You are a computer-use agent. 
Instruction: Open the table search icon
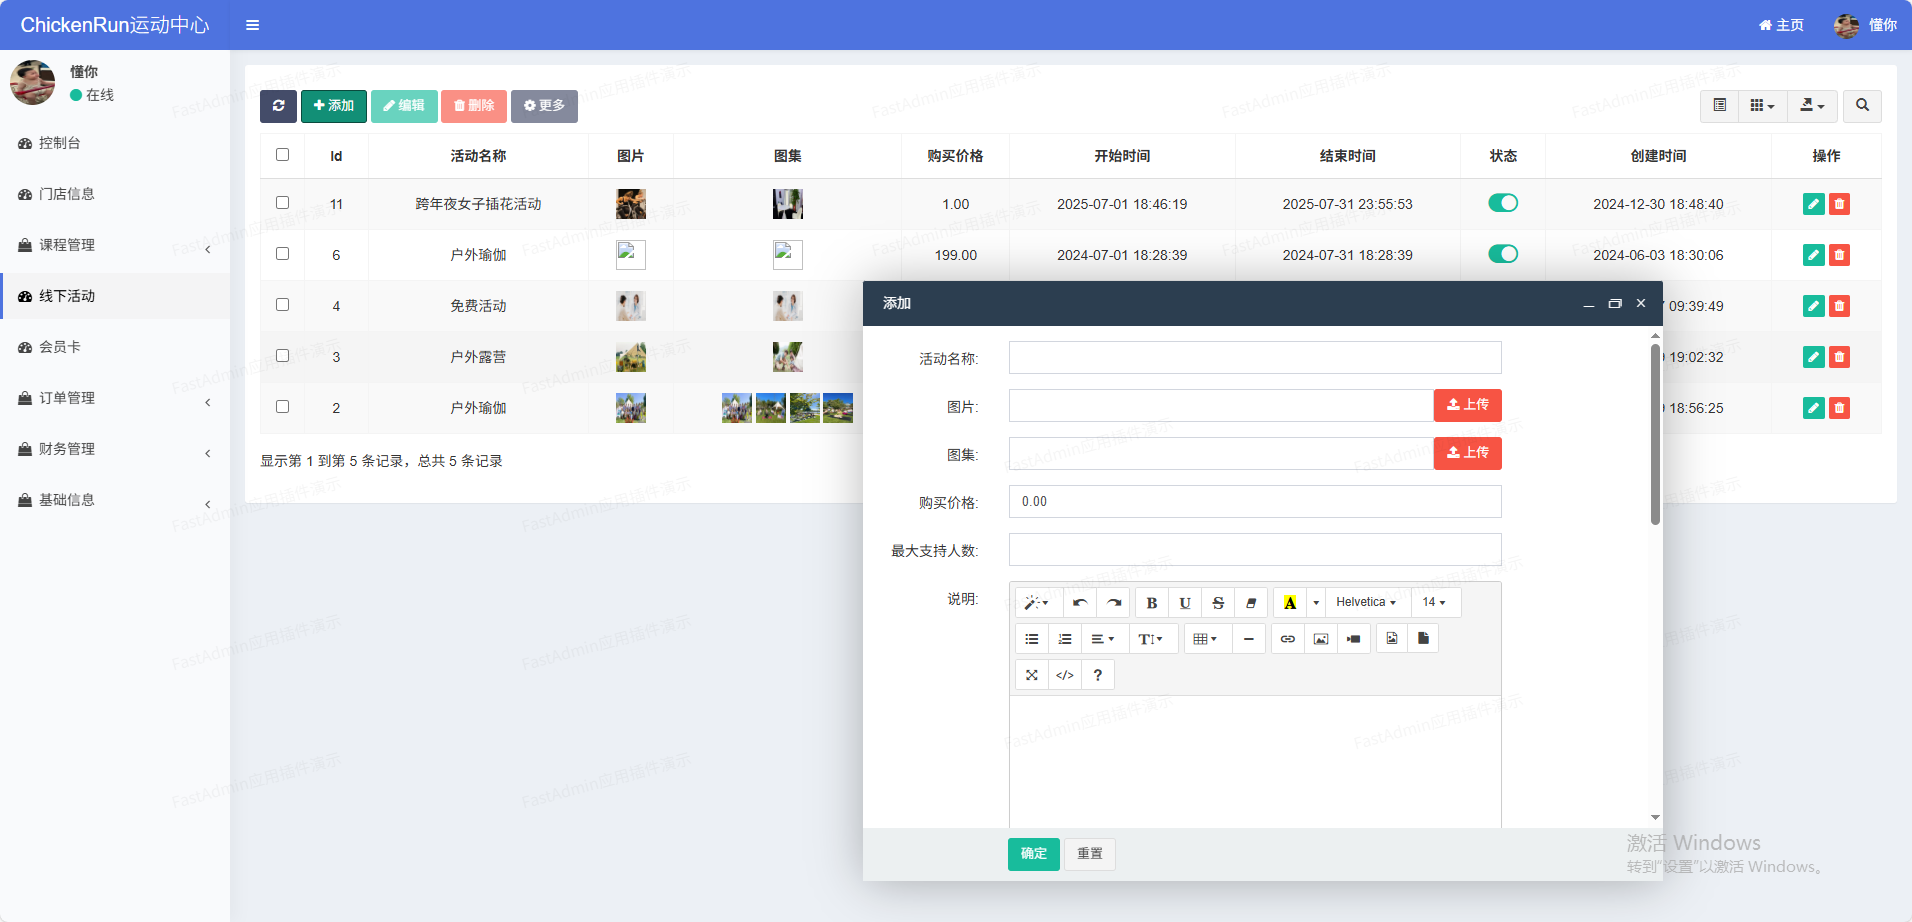pyautogui.click(x=1862, y=106)
